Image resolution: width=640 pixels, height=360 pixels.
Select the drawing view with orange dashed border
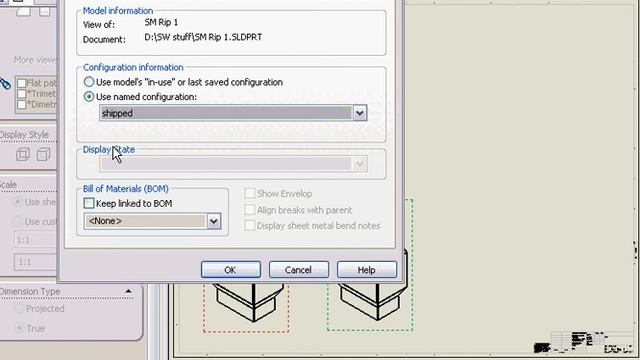tap(246, 306)
